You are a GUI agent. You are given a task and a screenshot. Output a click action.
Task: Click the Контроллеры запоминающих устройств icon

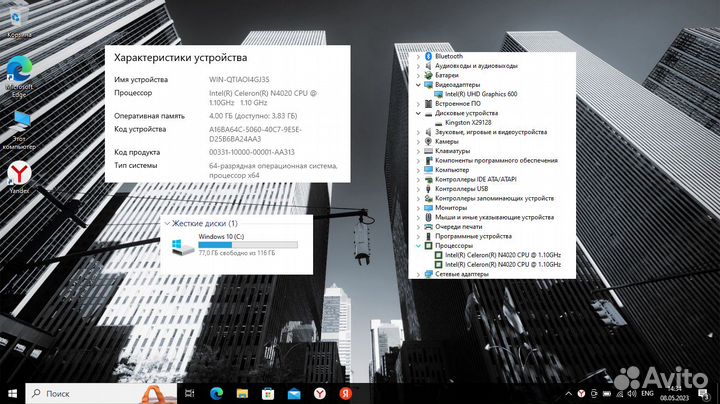click(x=428, y=198)
